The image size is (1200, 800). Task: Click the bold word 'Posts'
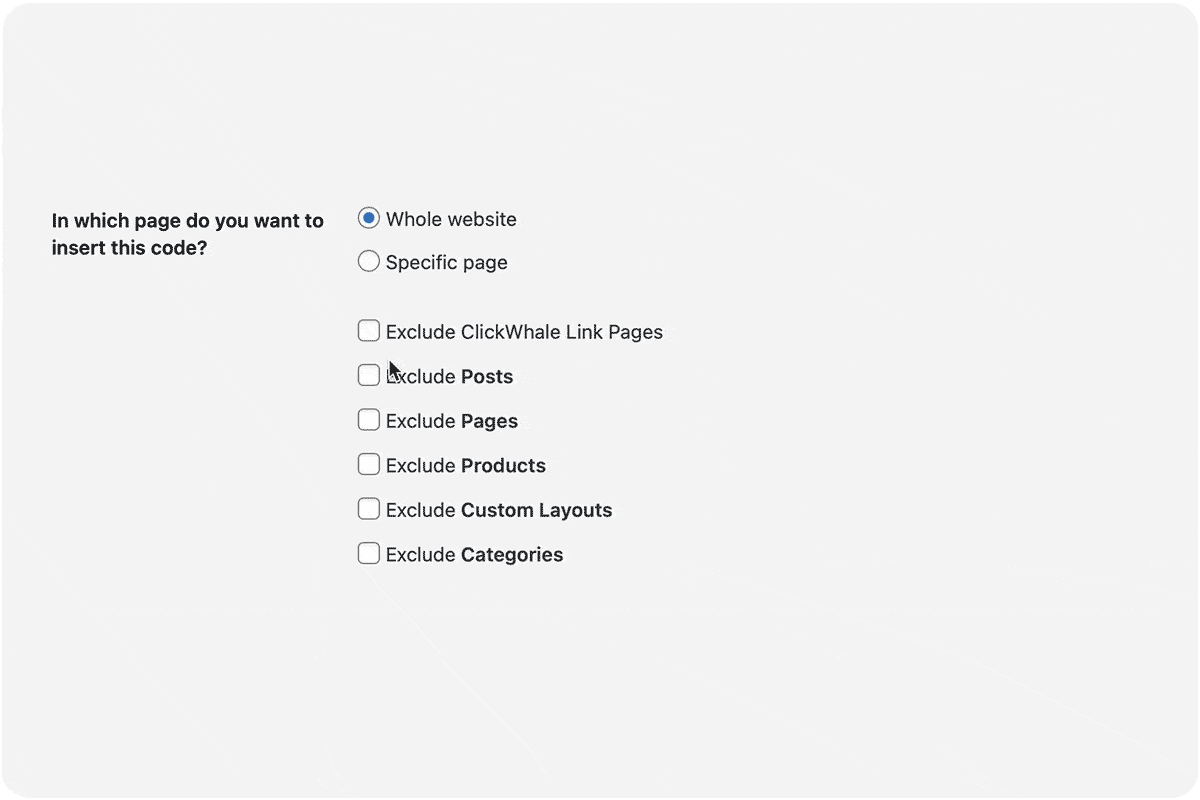tap(487, 377)
